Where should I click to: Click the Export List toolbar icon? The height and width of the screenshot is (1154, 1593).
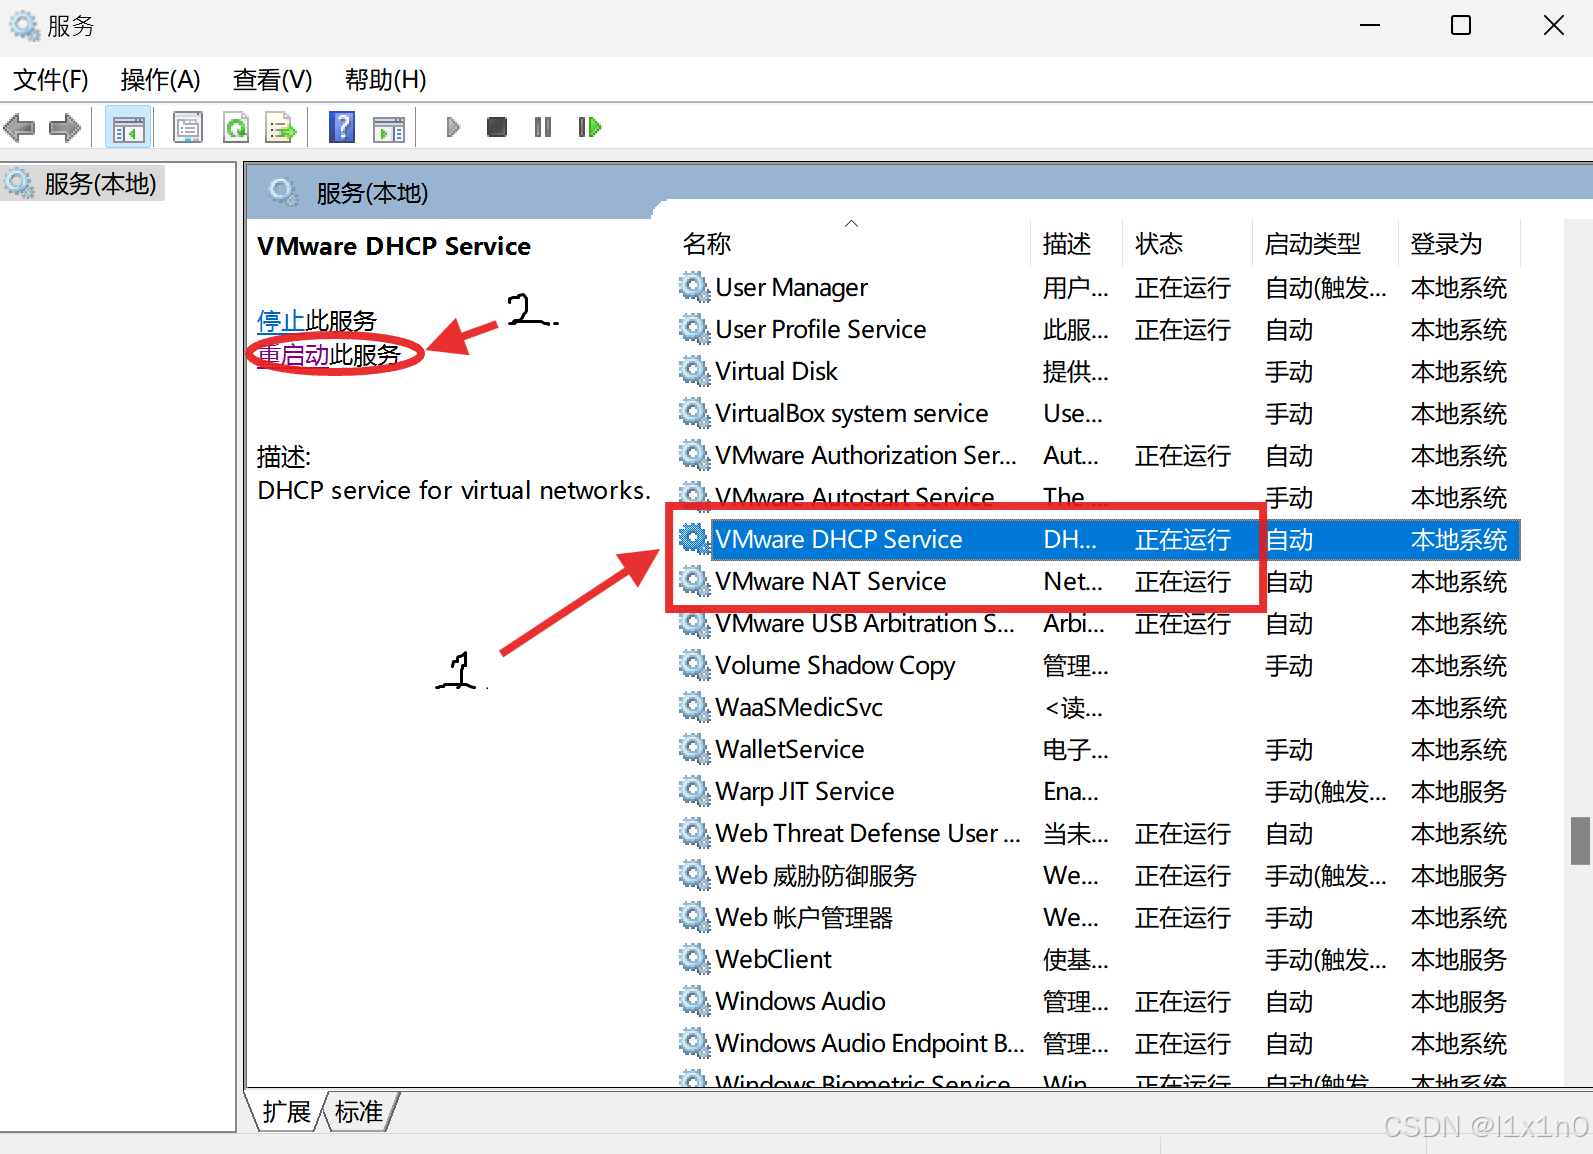click(x=281, y=127)
